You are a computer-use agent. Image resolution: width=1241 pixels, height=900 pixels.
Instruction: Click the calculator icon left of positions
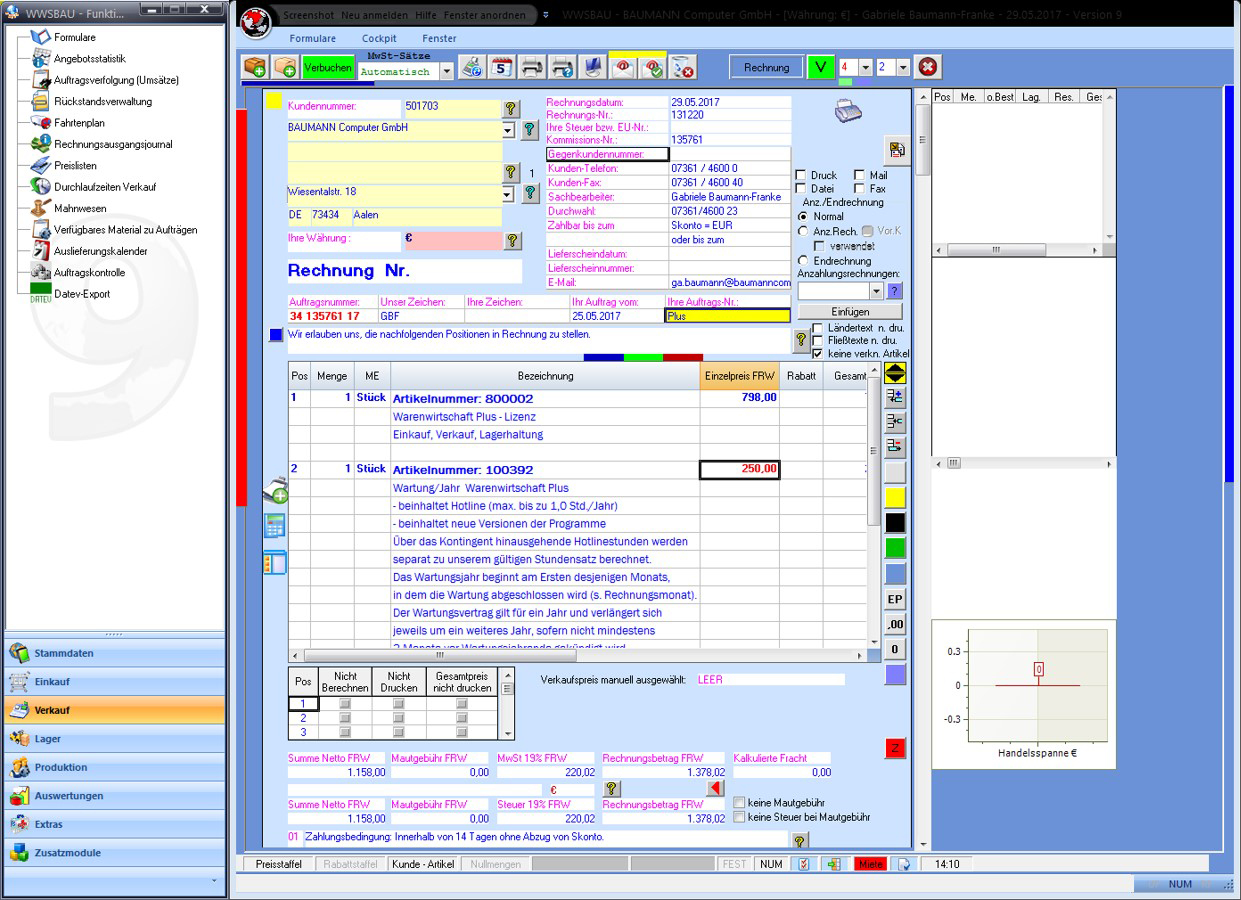274,526
